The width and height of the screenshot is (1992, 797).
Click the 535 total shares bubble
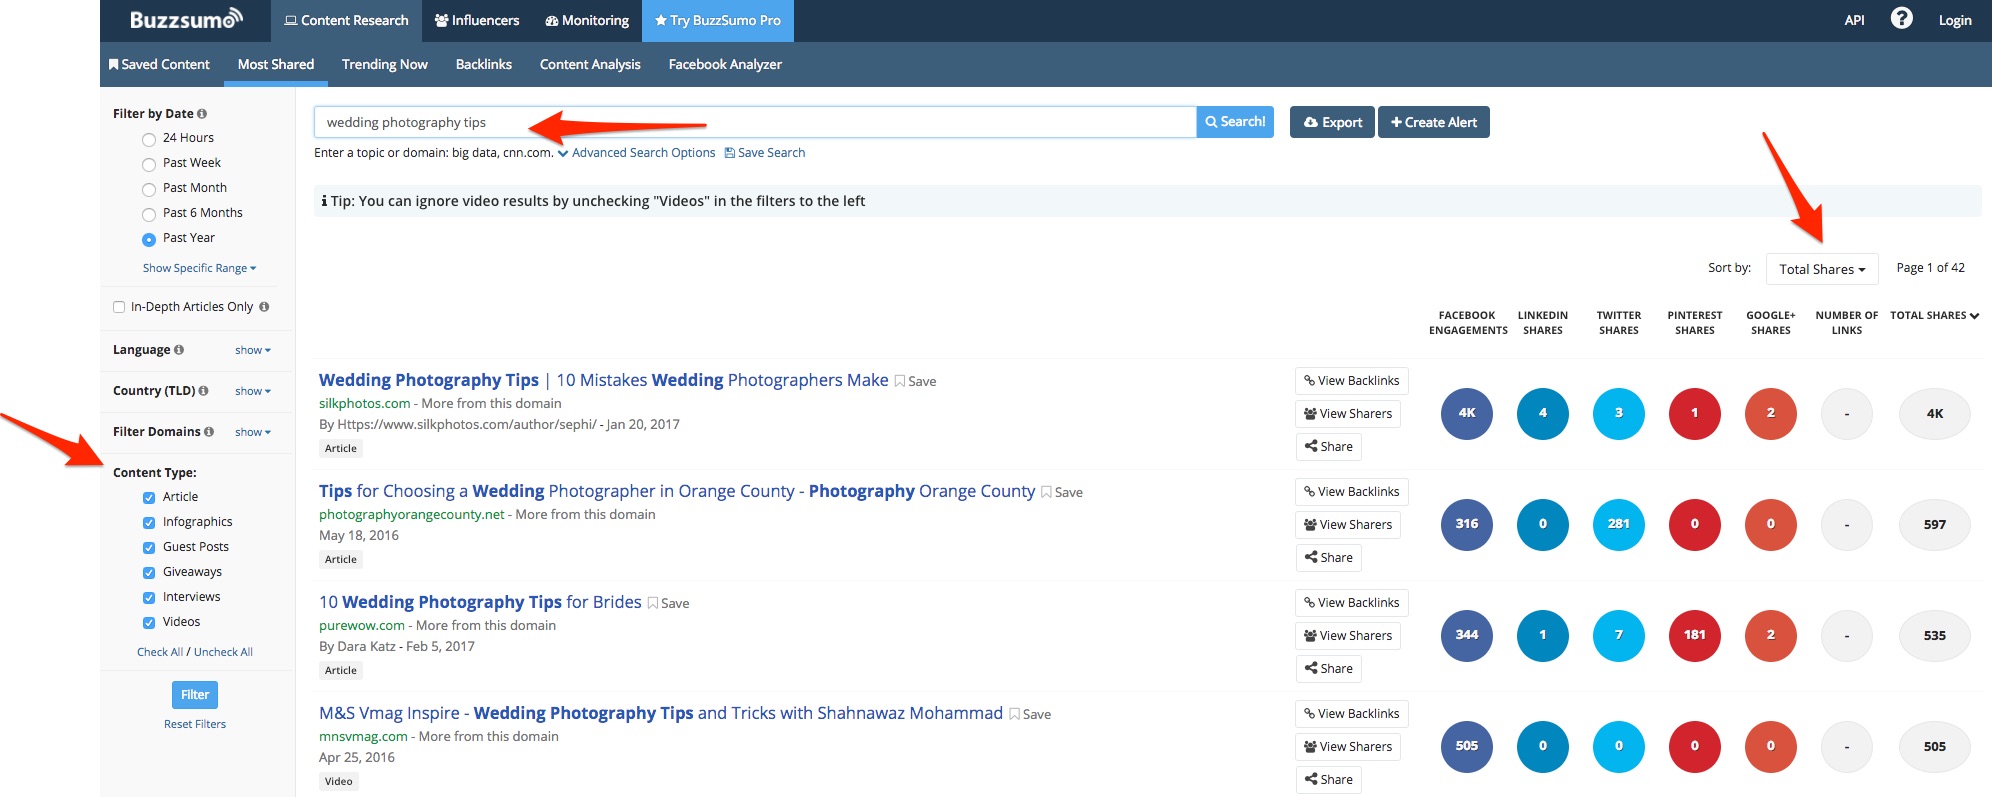1935,635
